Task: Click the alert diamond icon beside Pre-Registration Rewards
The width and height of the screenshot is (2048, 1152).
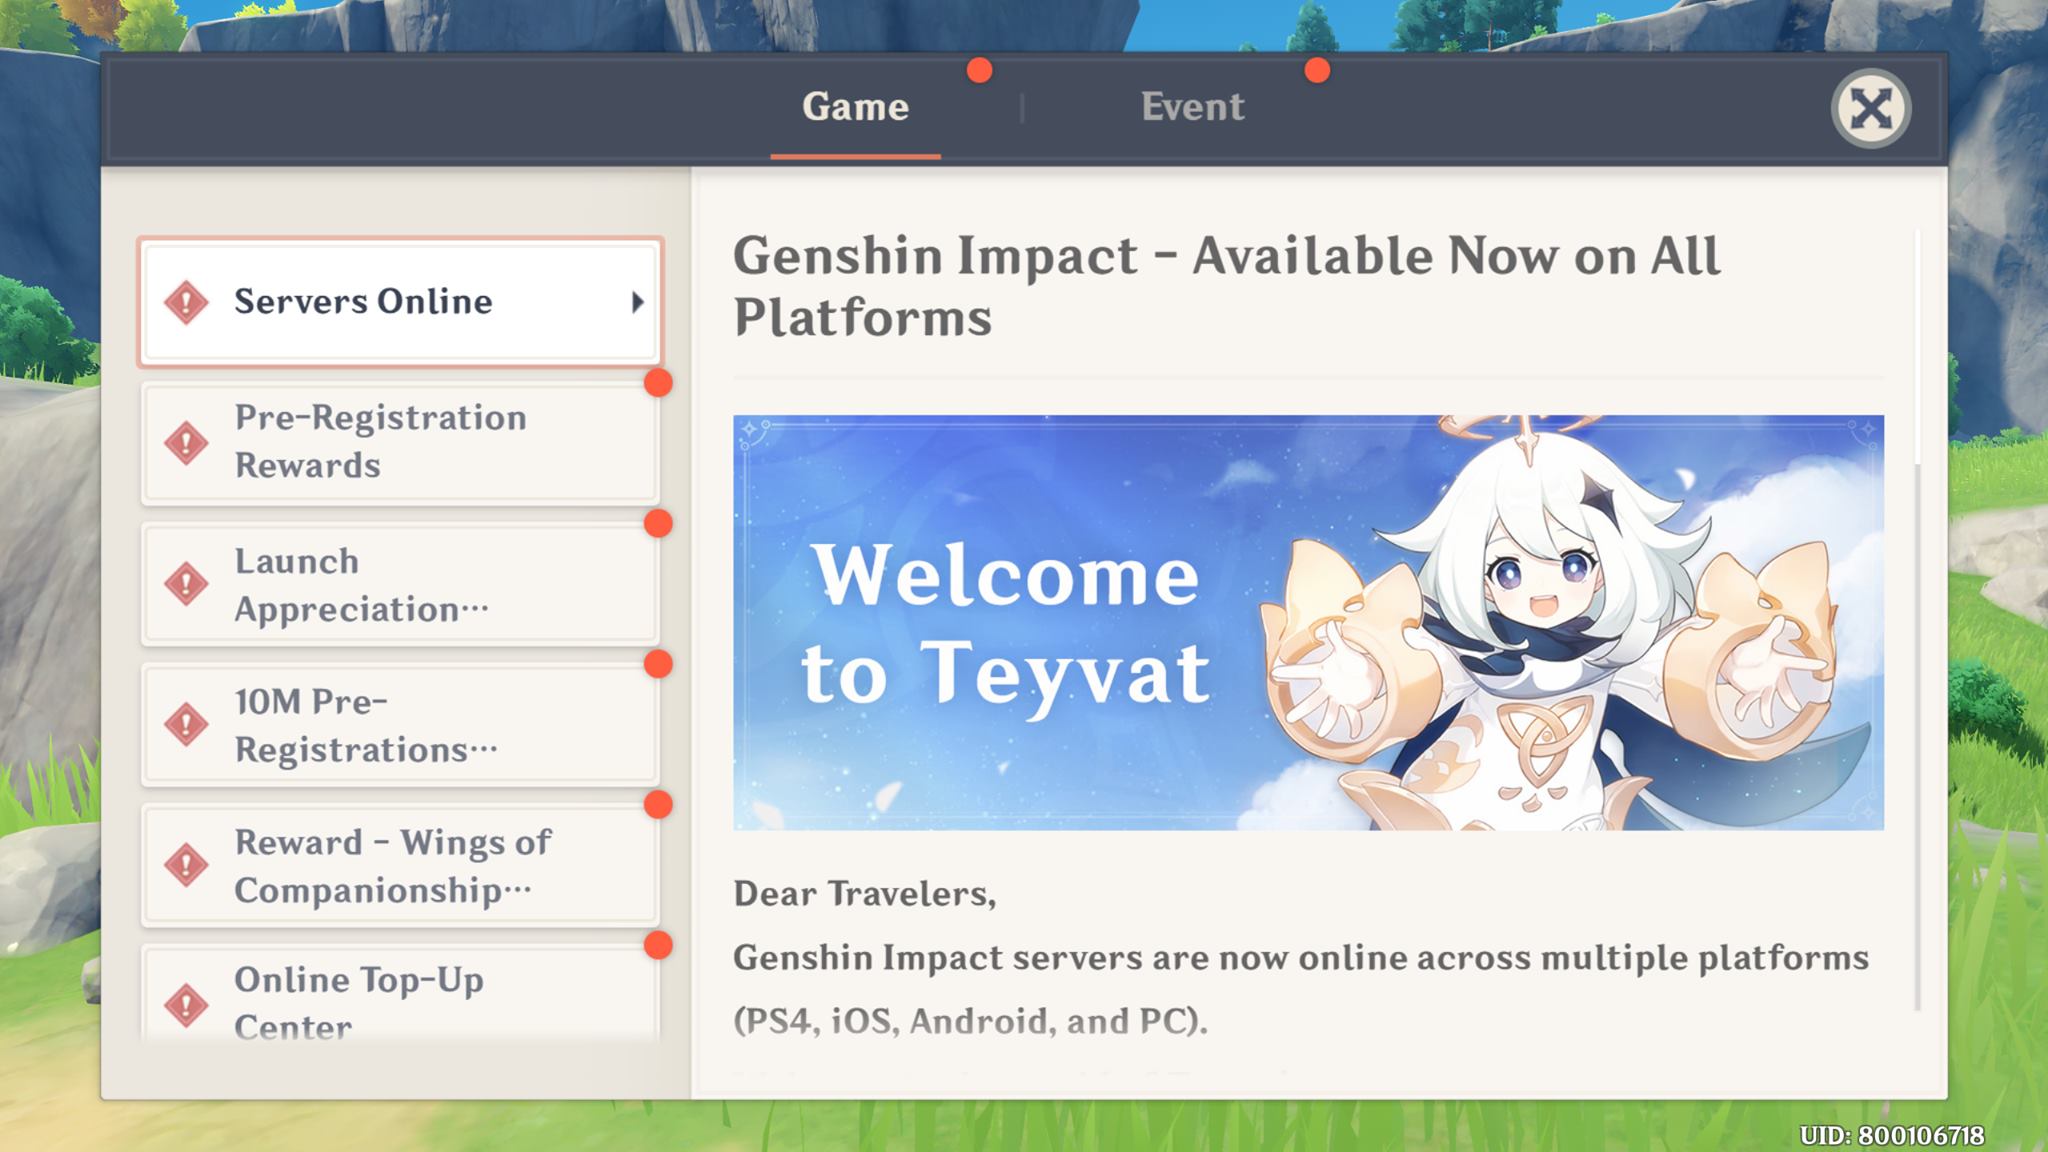Action: [x=186, y=443]
